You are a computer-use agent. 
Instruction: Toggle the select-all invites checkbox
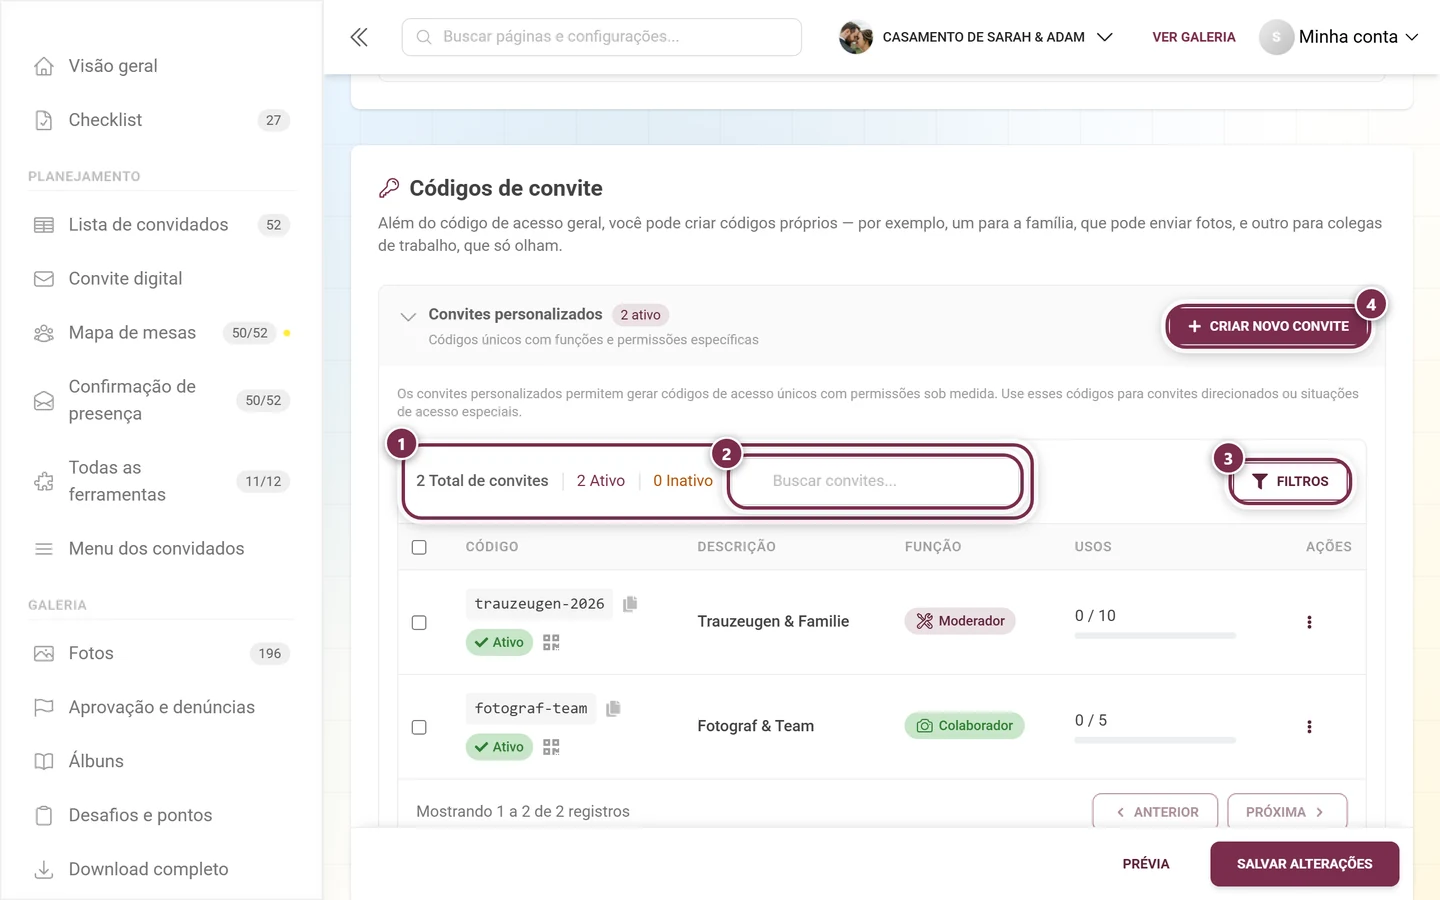(419, 547)
